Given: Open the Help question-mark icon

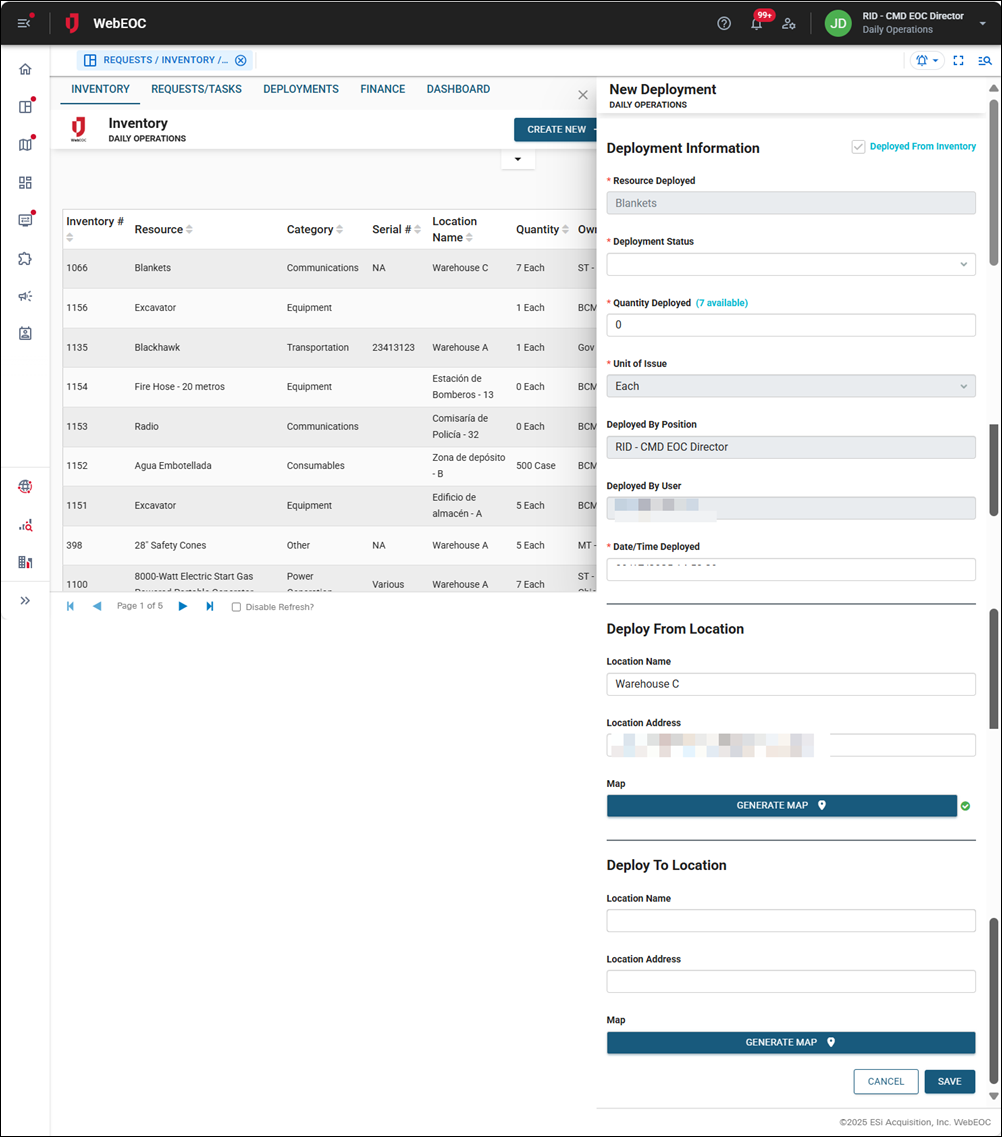Looking at the screenshot, I should tap(723, 22).
